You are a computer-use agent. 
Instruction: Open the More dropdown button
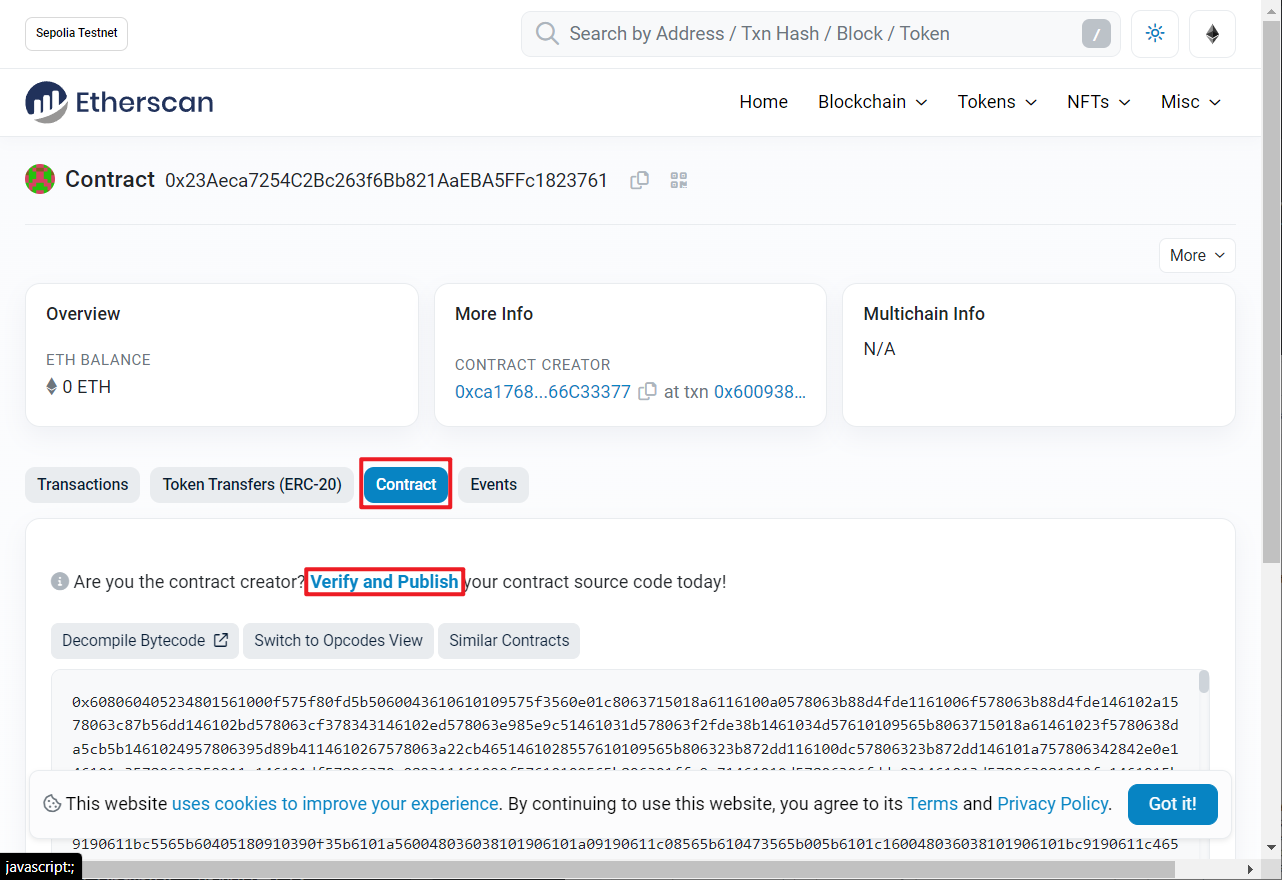pyautogui.click(x=1196, y=255)
